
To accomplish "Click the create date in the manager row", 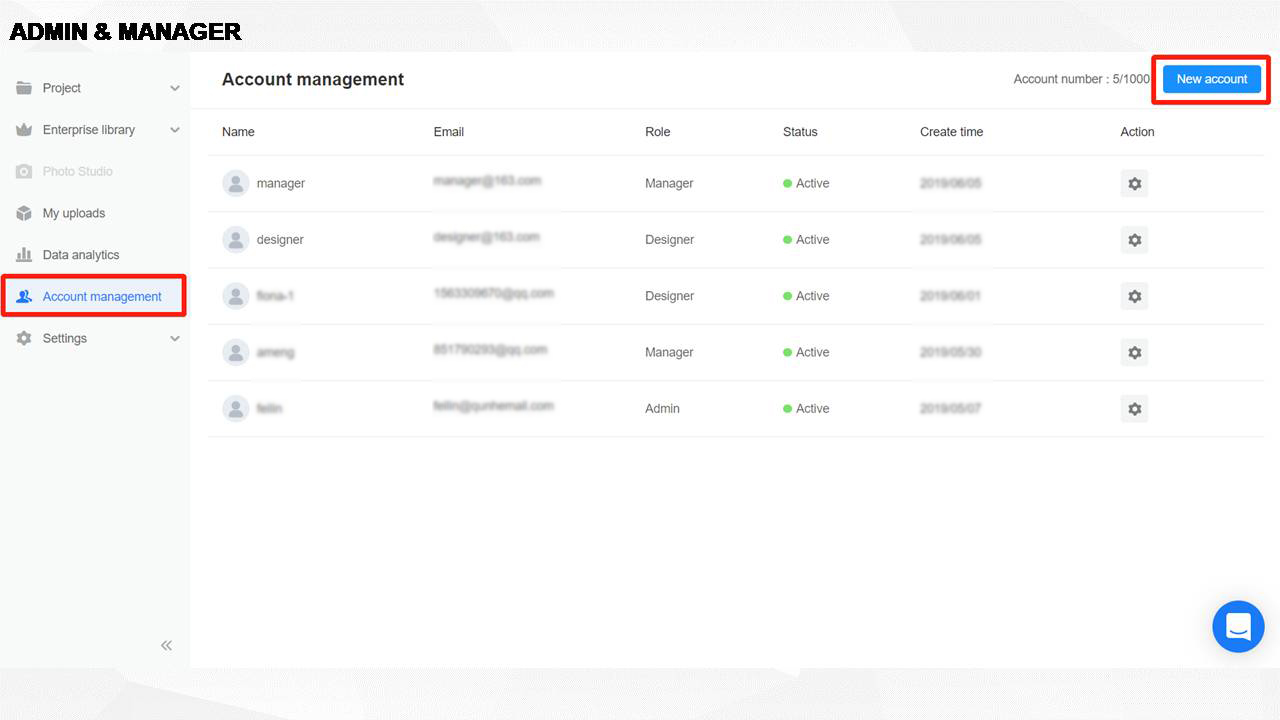I will [951, 184].
